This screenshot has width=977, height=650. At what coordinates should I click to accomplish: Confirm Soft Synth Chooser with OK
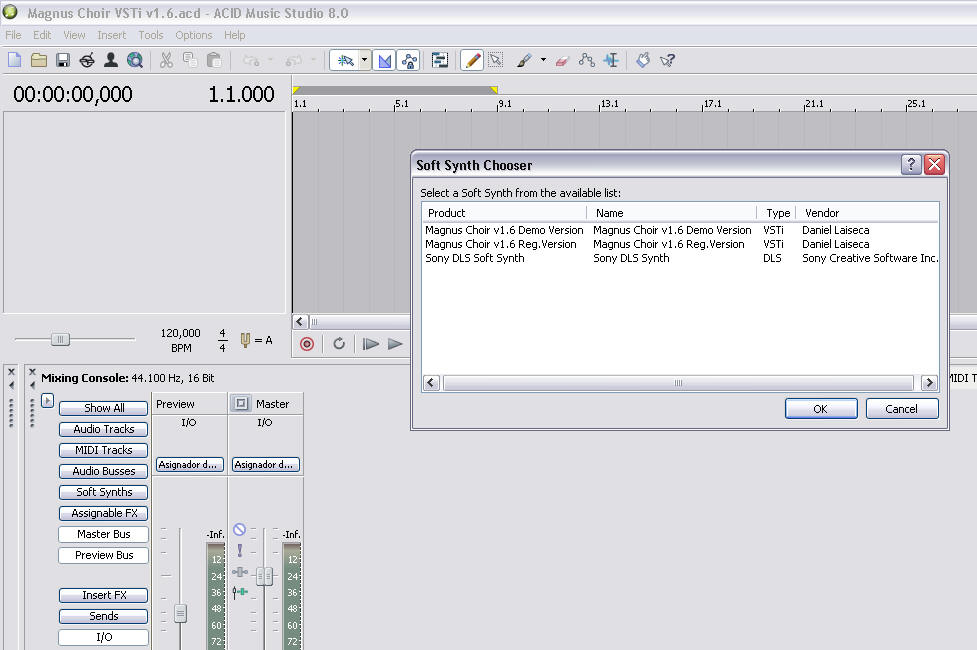click(x=821, y=409)
